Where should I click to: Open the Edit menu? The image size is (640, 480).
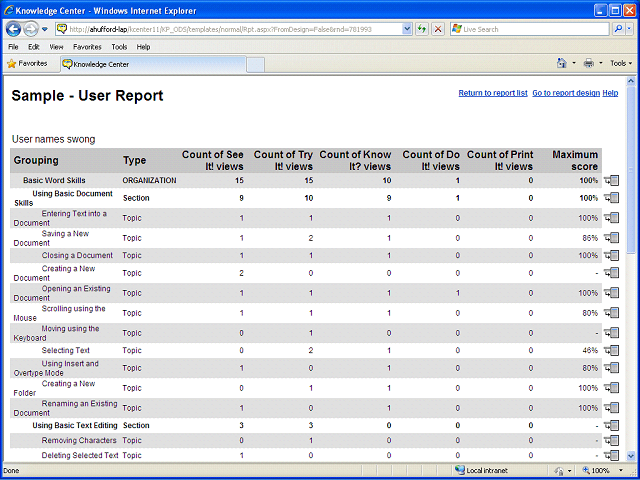[x=34, y=47]
